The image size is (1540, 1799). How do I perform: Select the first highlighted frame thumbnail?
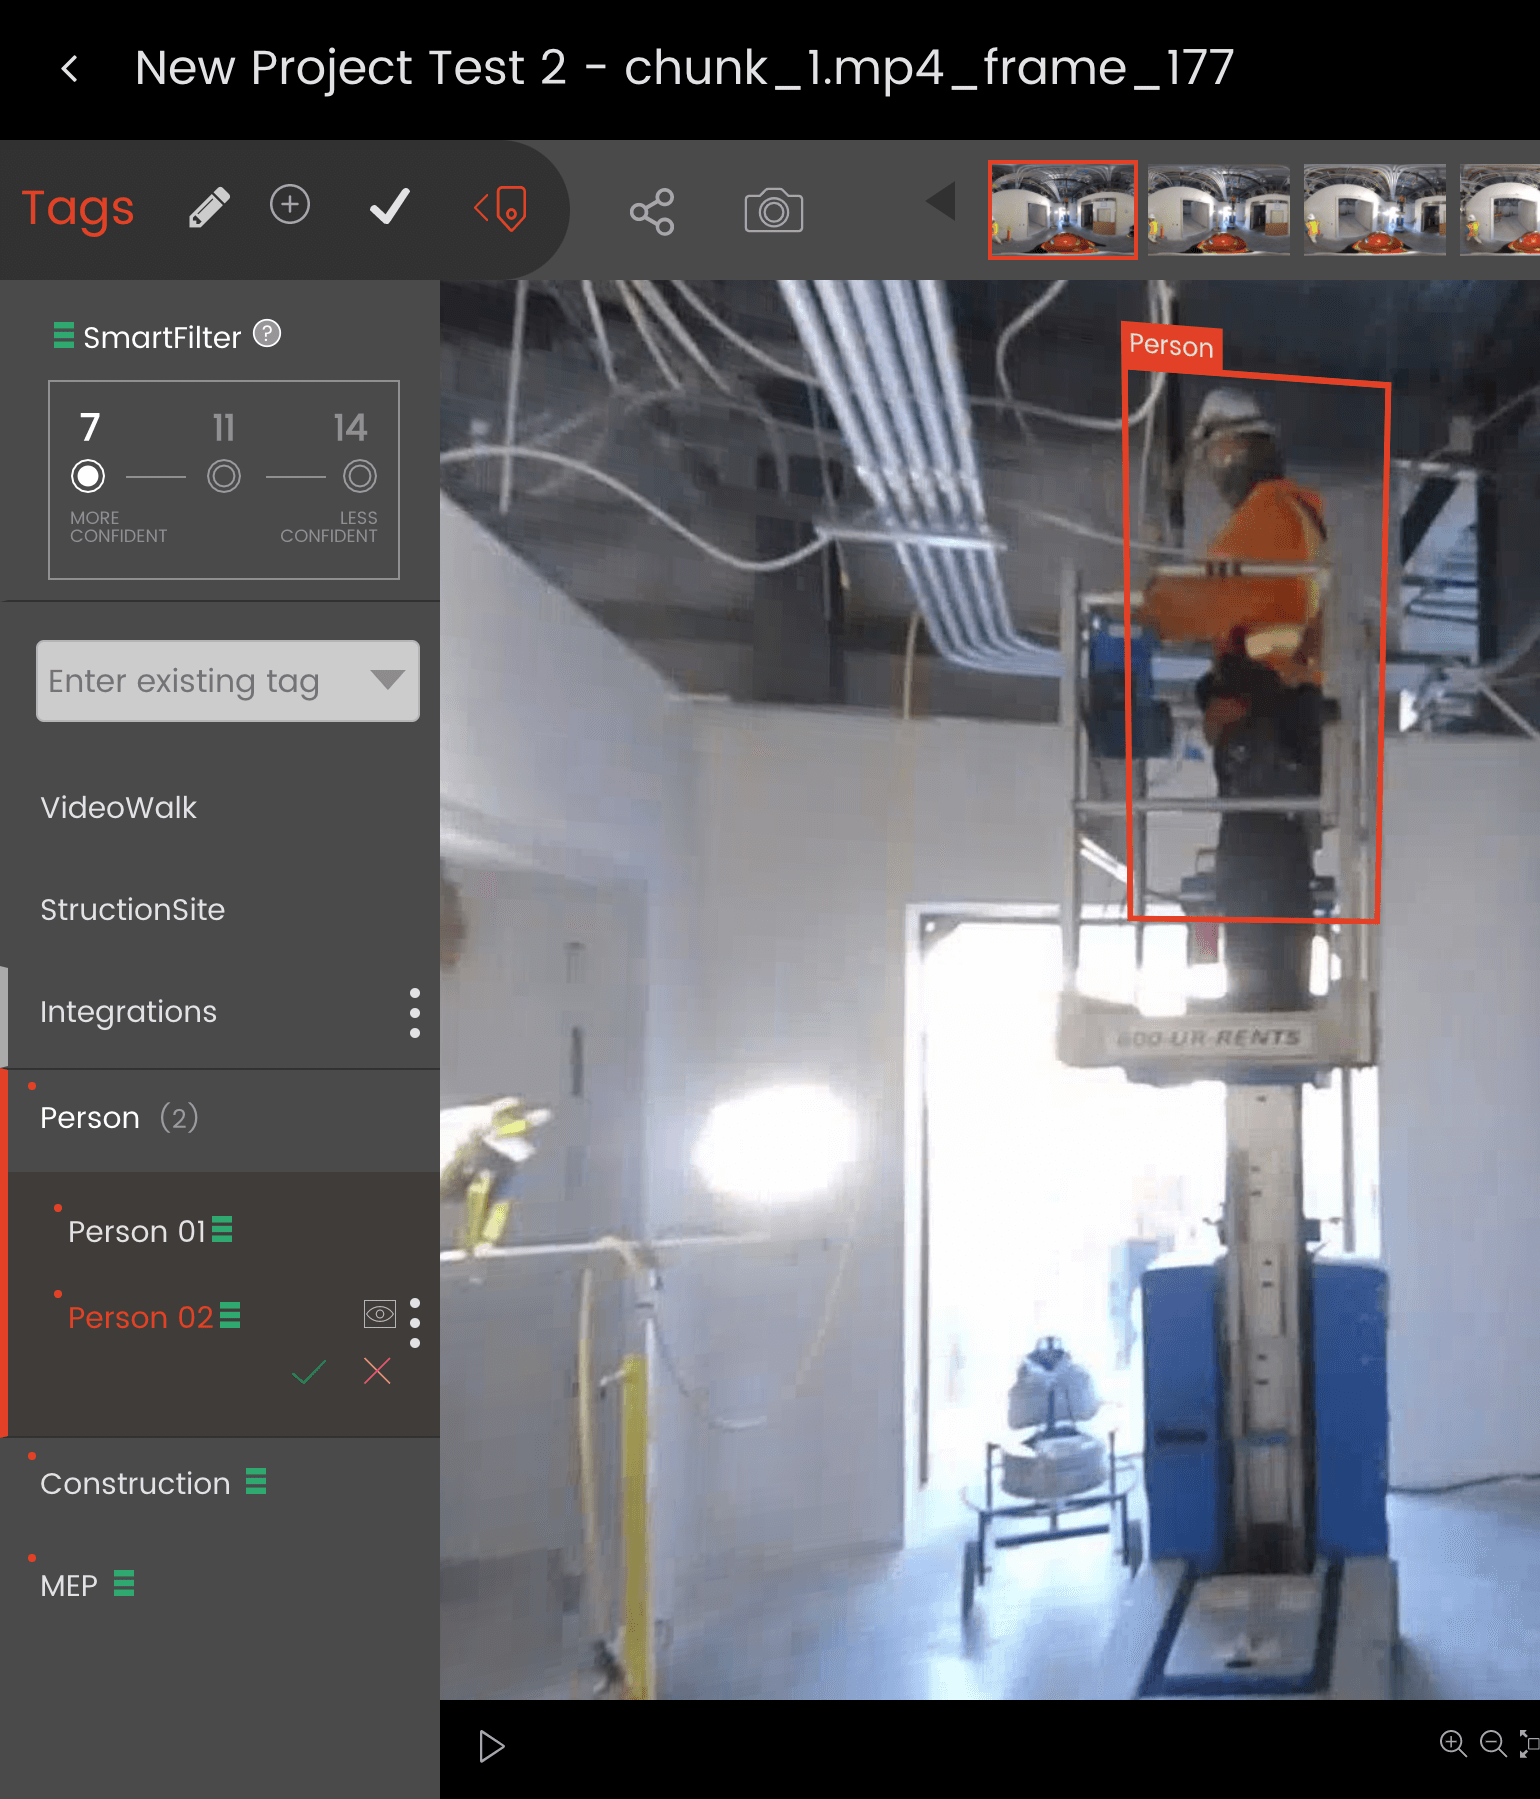[x=1063, y=210]
